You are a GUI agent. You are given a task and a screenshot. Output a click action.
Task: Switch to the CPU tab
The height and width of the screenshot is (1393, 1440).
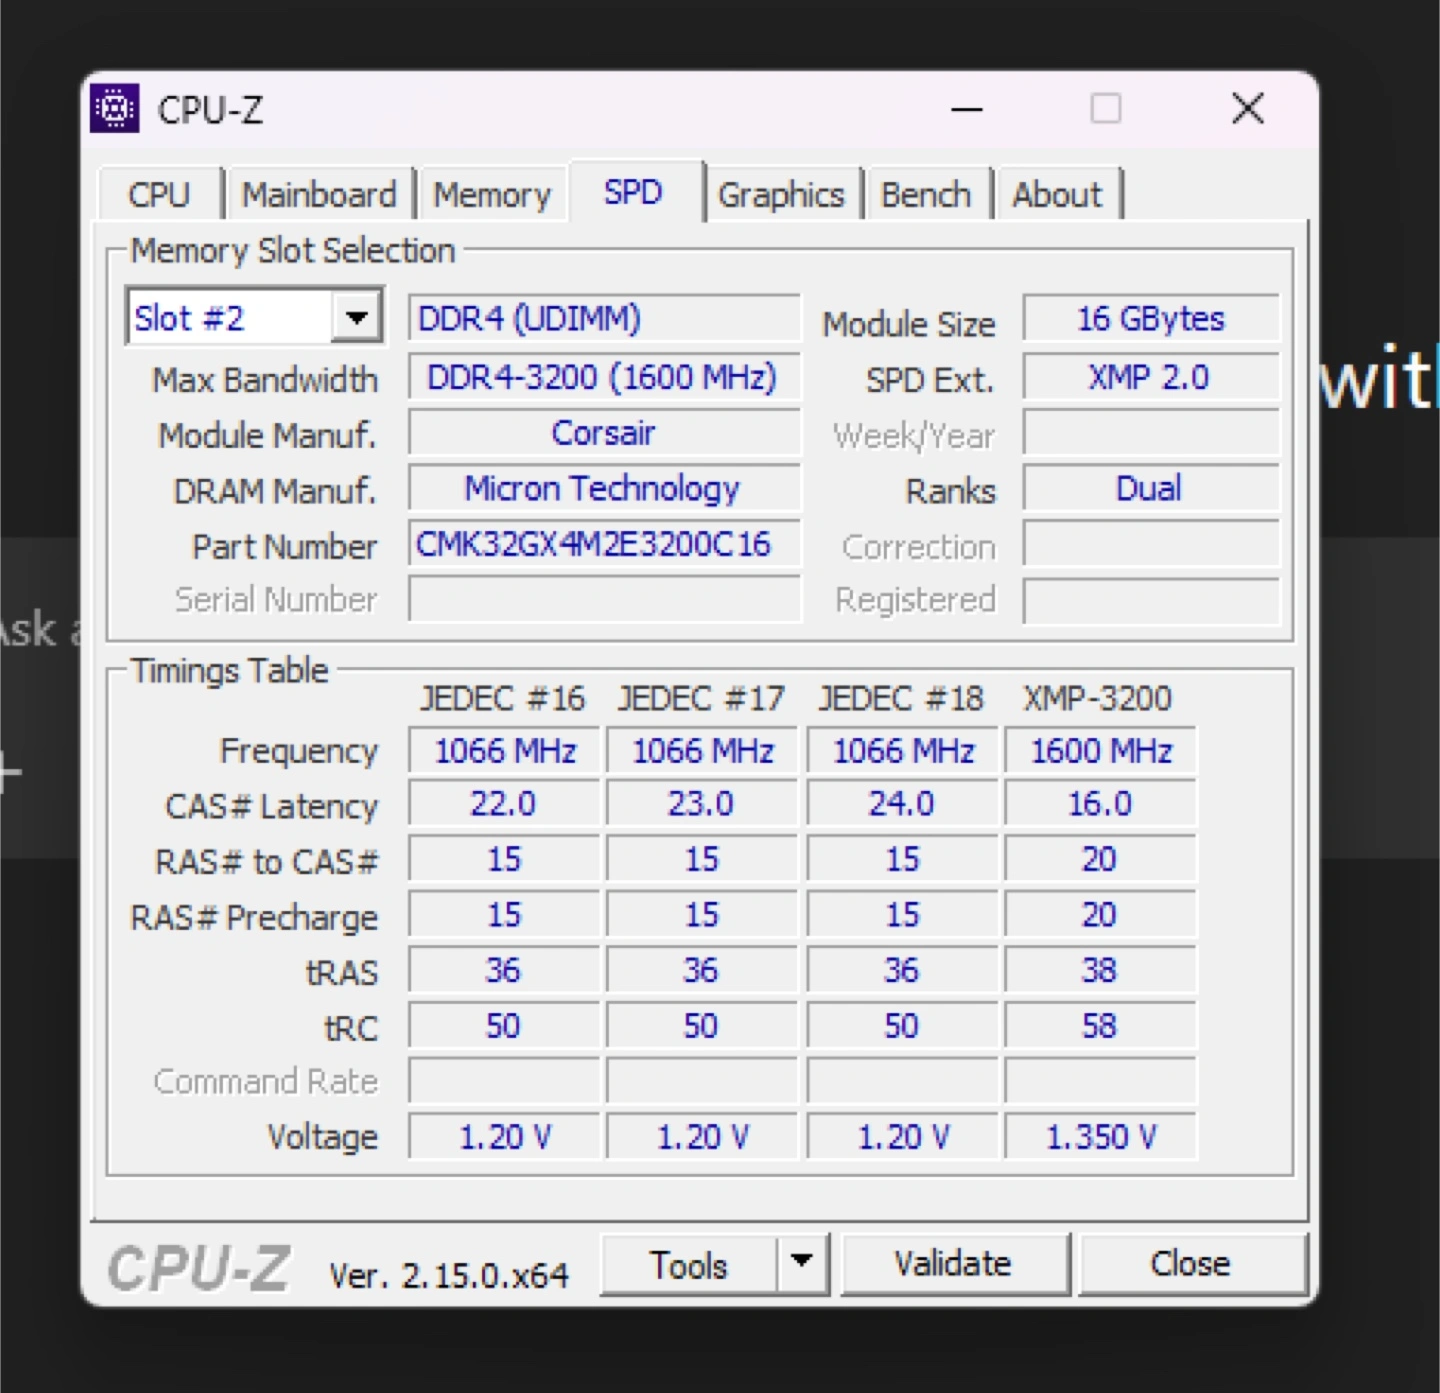click(x=159, y=194)
